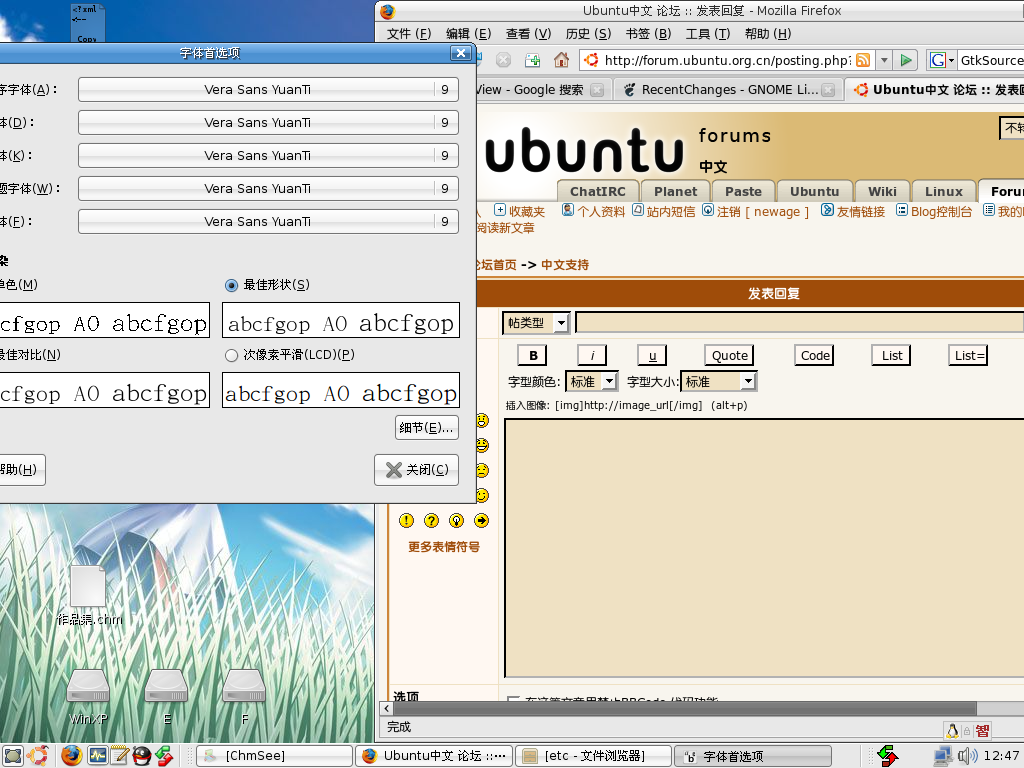The height and width of the screenshot is (768, 1024).
Task: Click the green Go arrow button
Action: point(906,60)
